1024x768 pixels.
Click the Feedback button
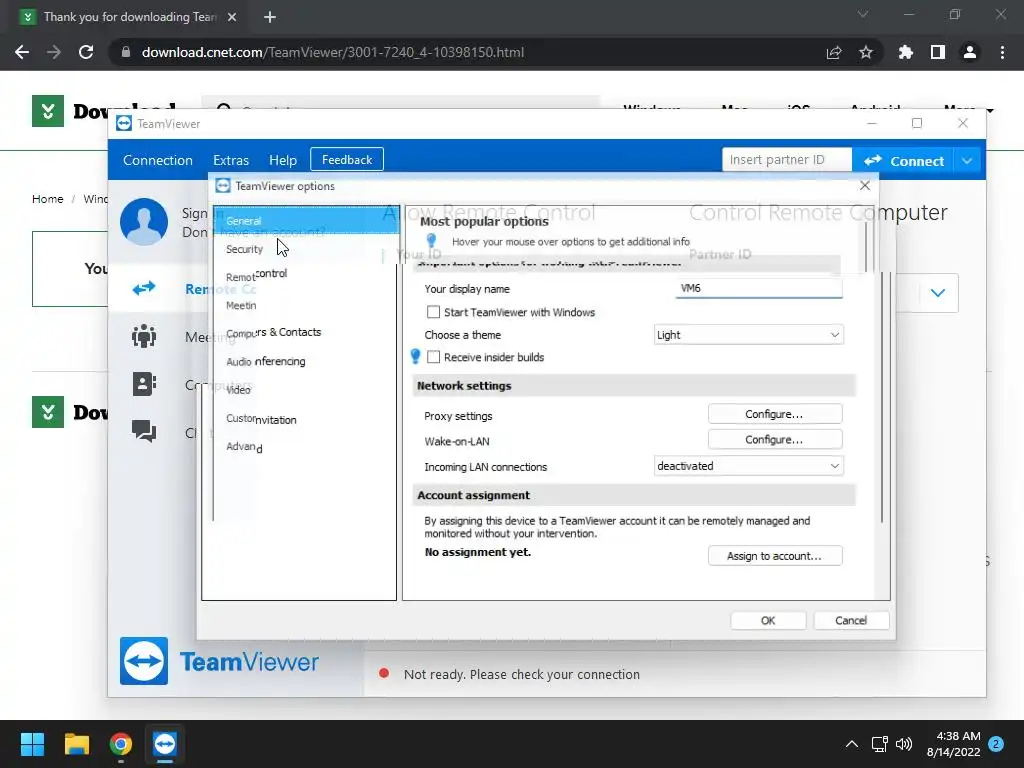coord(347,160)
